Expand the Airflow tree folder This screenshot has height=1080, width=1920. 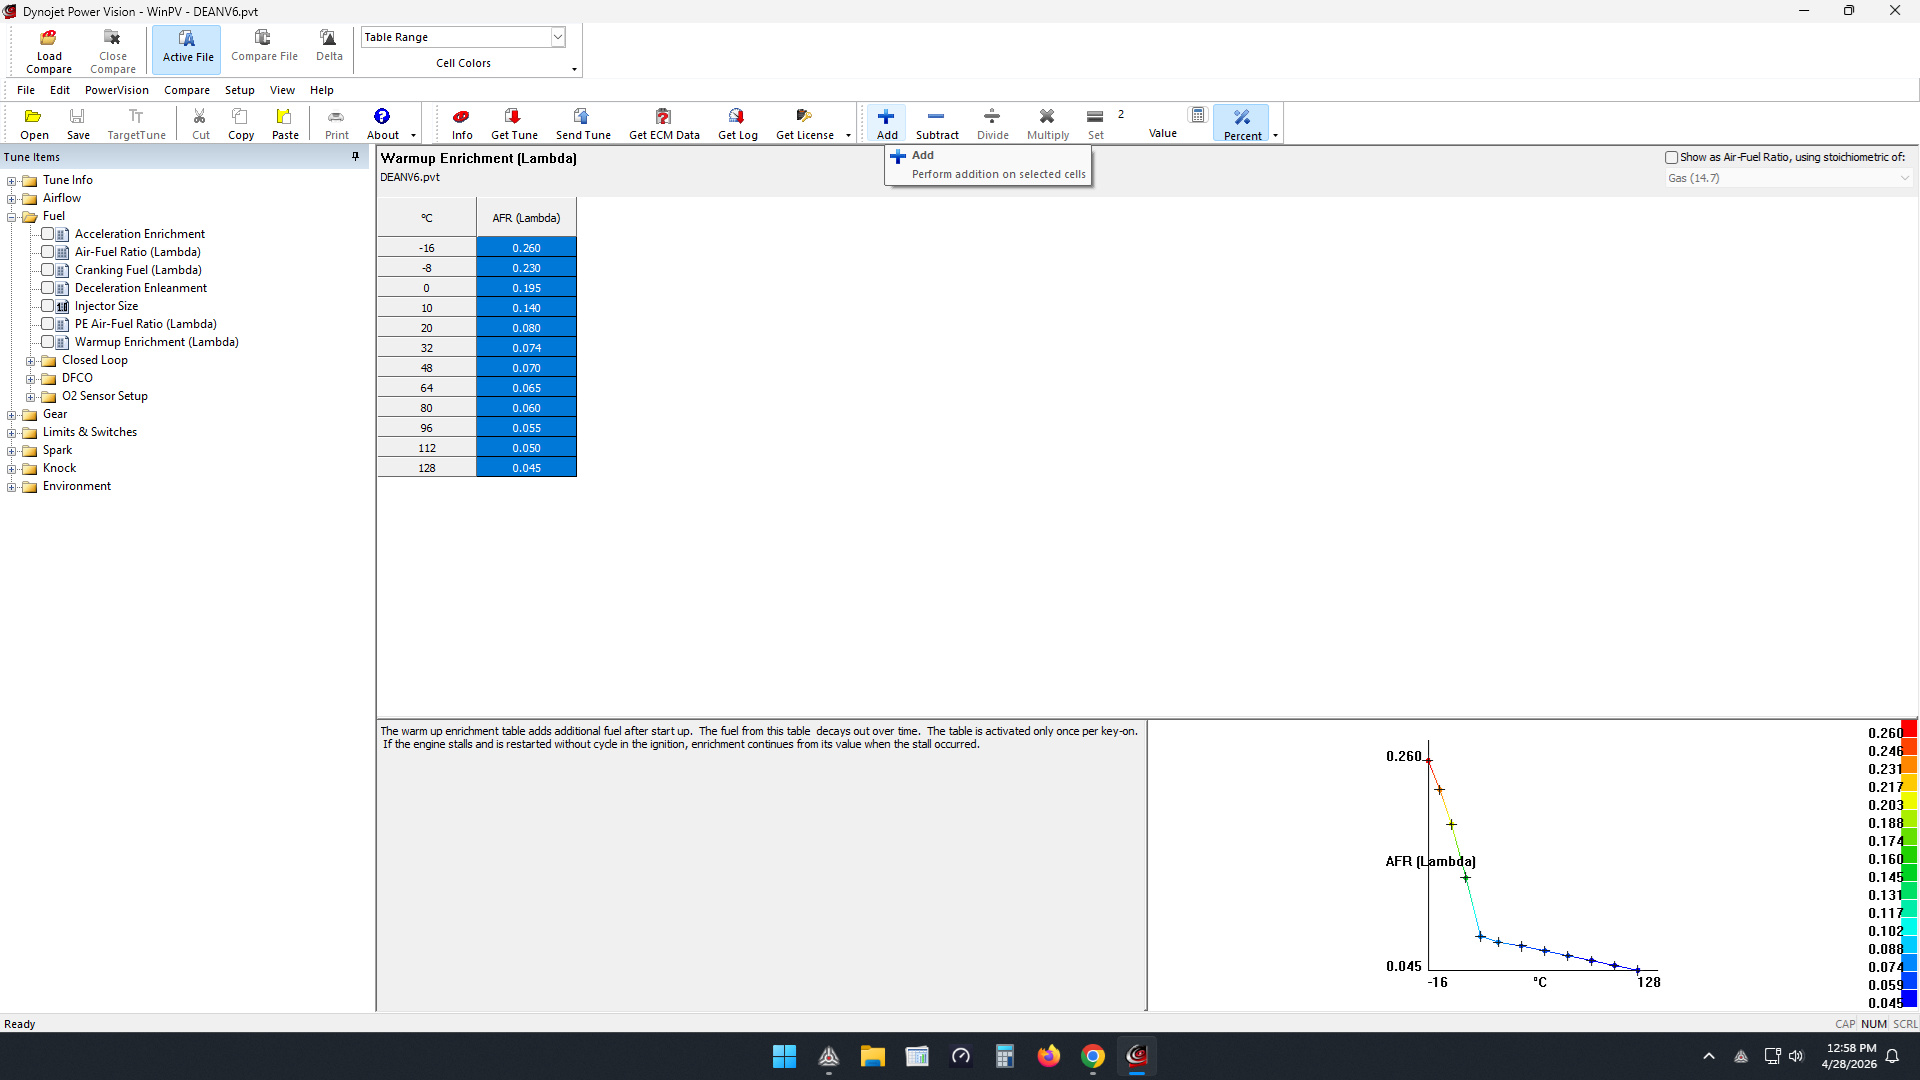coord(12,199)
